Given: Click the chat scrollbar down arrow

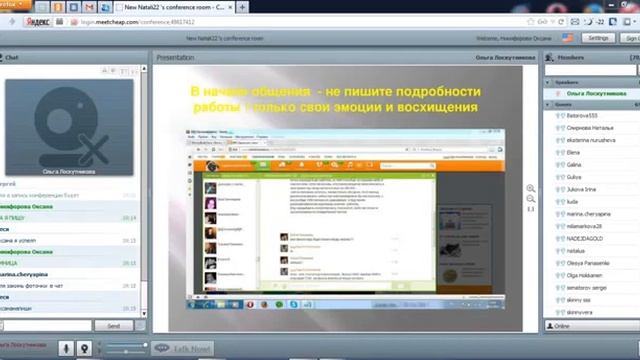Looking at the screenshot, I should (144, 313).
